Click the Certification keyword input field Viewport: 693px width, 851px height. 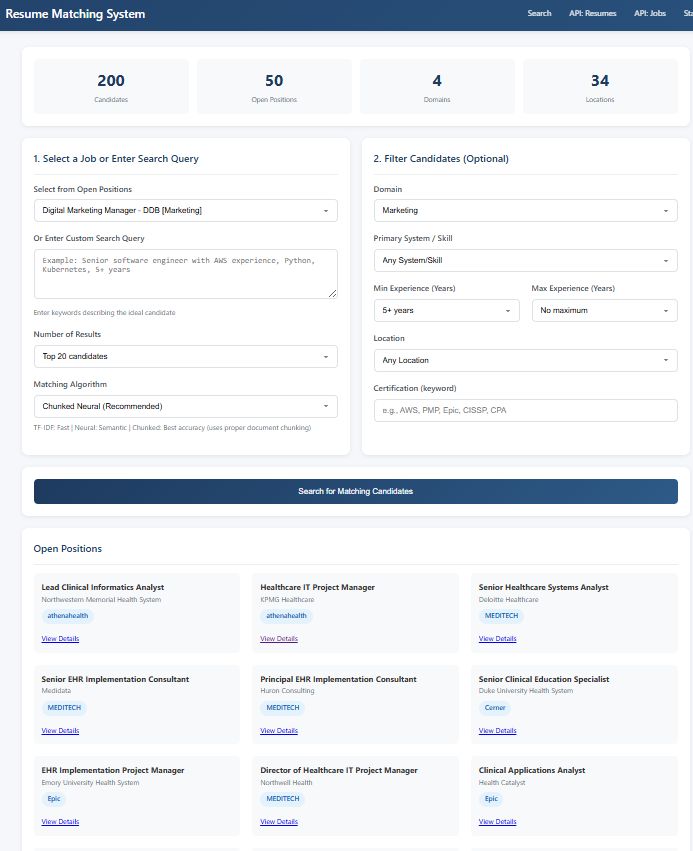[x=525, y=410]
